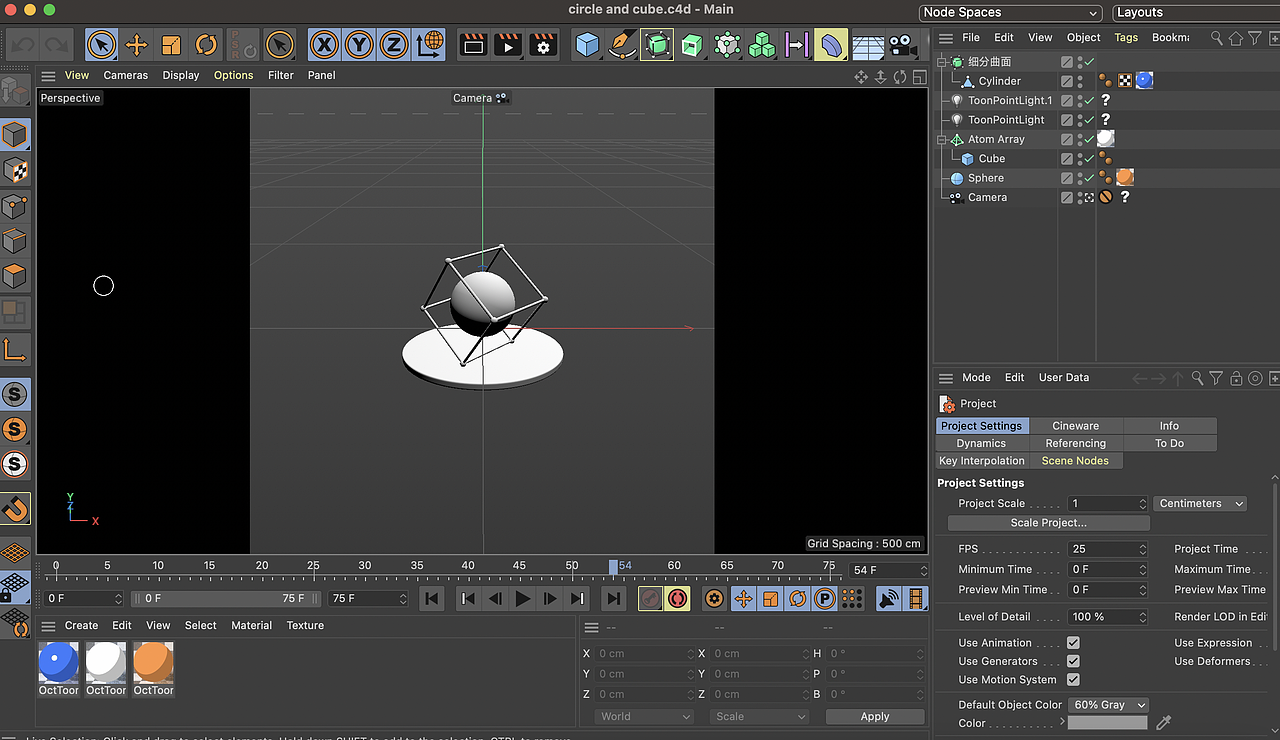Open viewport Display menu
The height and width of the screenshot is (740, 1280).
tap(181, 75)
